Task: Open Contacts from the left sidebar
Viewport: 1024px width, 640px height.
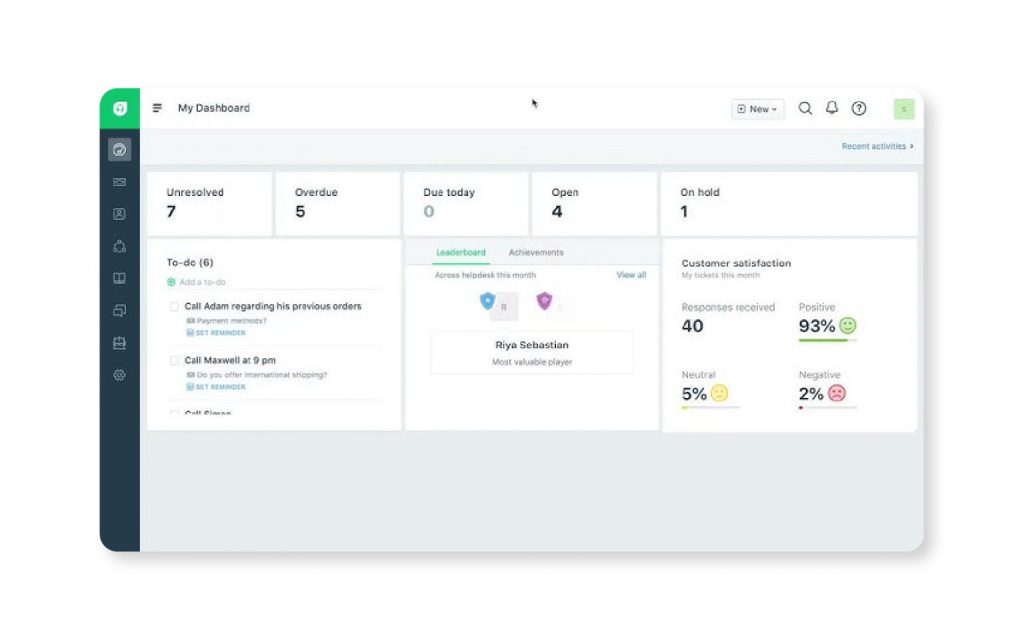Action: tap(119, 214)
